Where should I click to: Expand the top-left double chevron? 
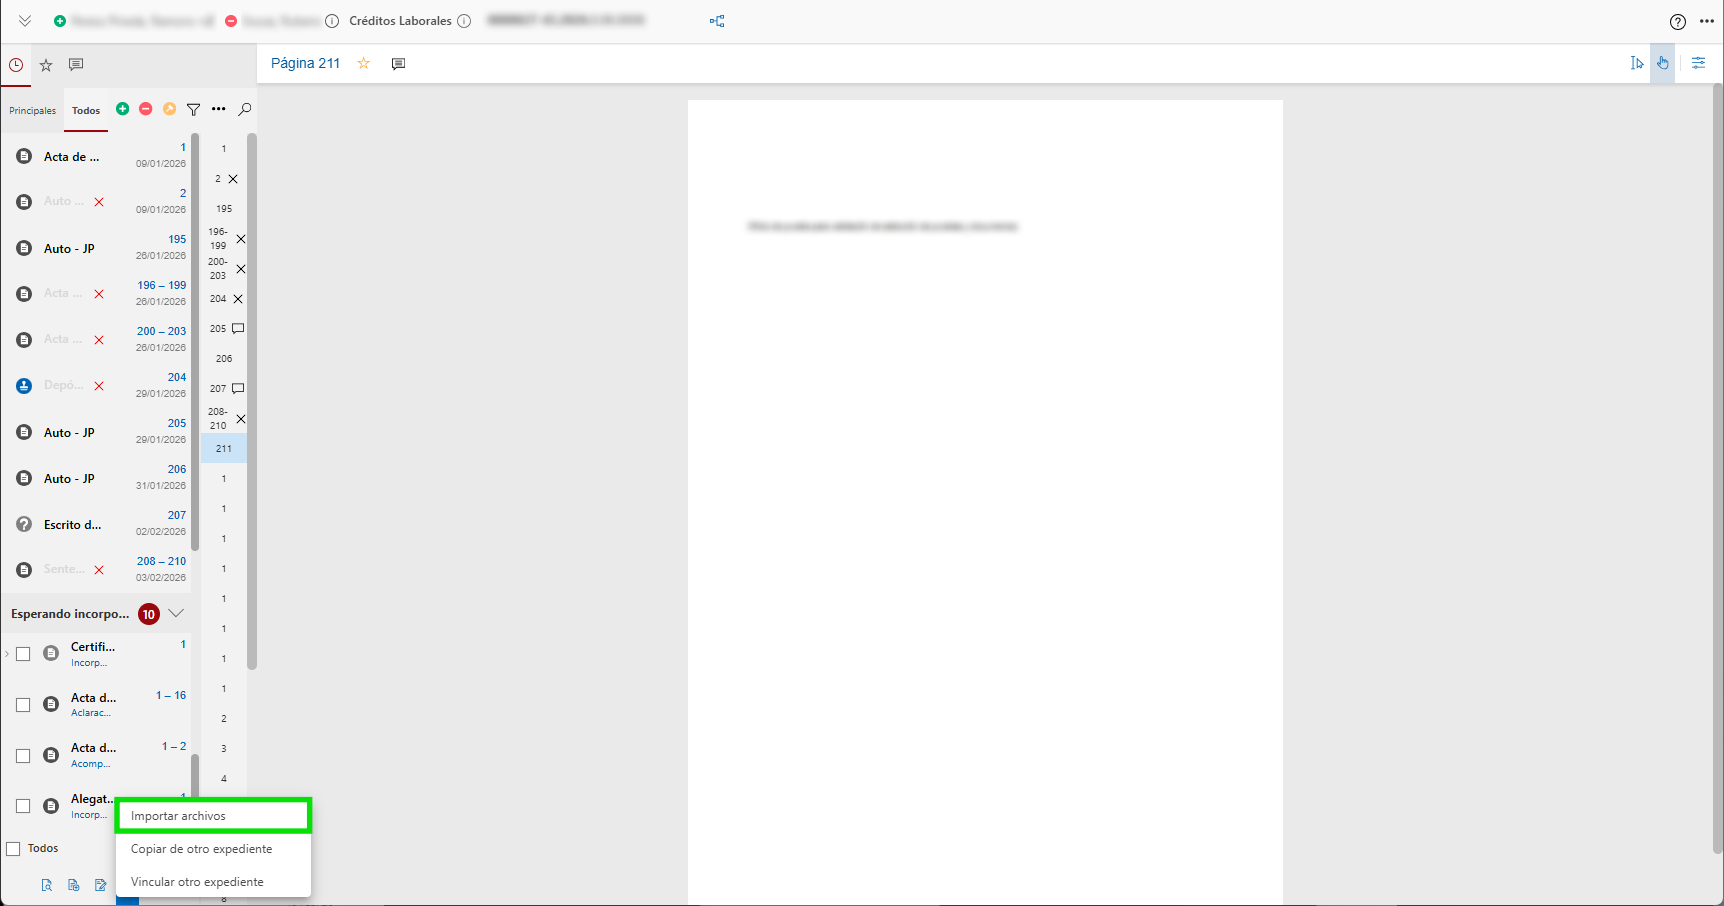pos(25,21)
